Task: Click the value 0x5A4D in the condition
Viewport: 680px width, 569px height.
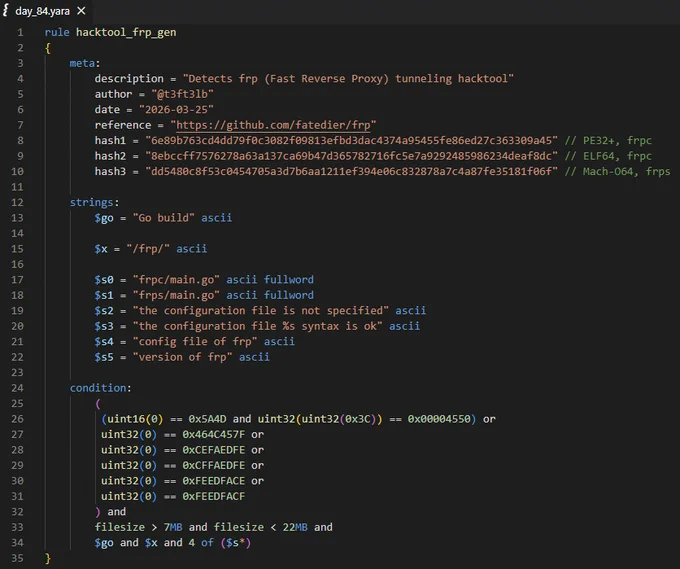Action: (x=207, y=419)
